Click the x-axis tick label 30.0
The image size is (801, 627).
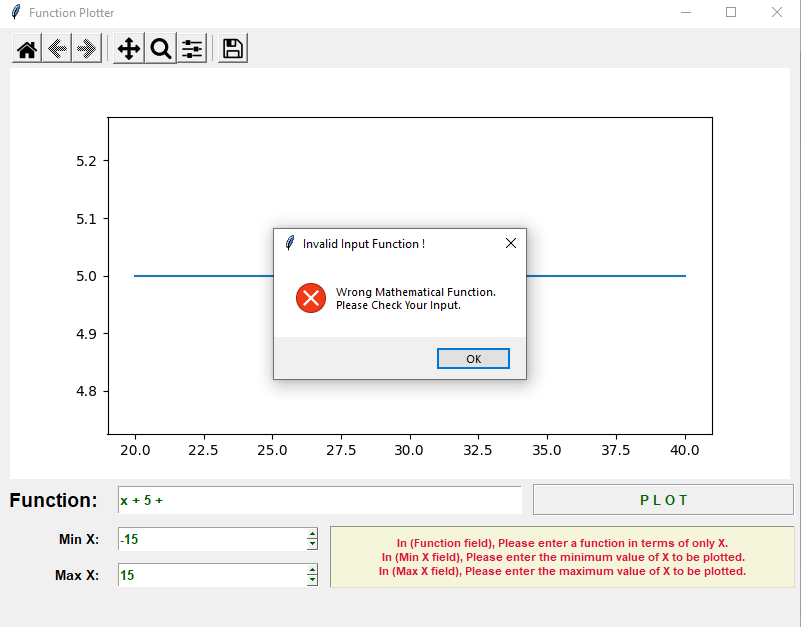409,450
